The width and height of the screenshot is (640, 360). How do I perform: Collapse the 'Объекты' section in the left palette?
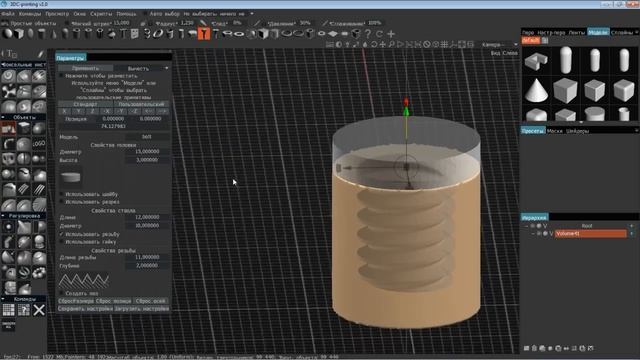tap(3, 117)
